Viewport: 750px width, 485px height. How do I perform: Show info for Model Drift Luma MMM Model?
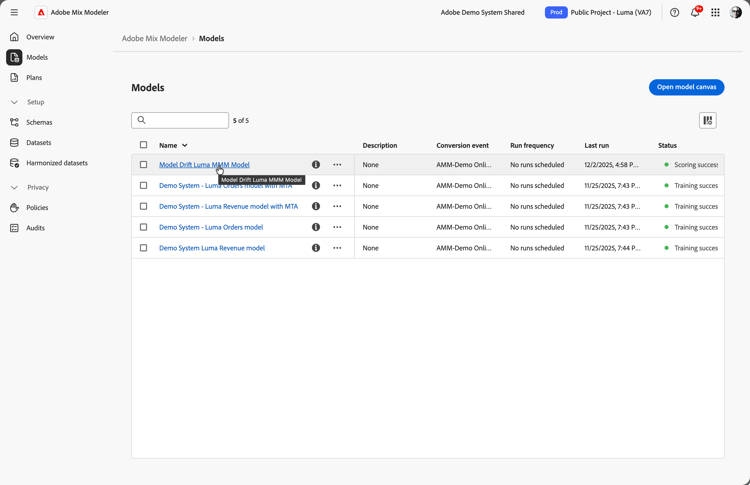pos(316,165)
